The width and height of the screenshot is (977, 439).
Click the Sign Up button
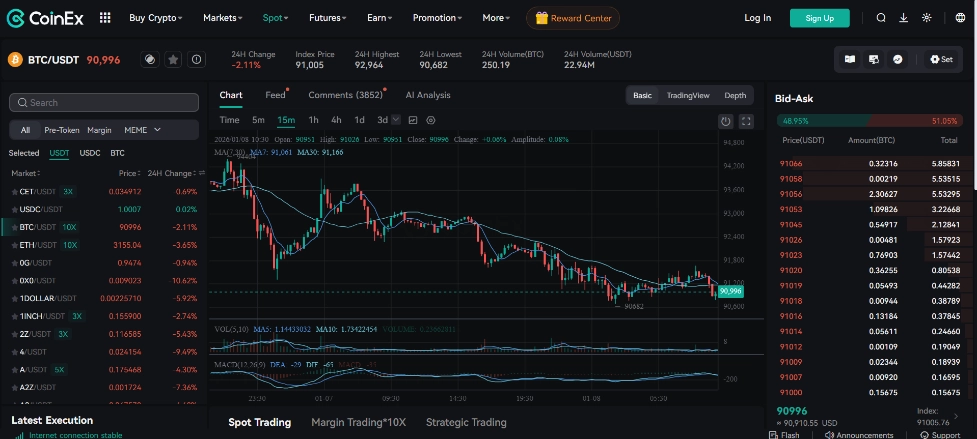pos(819,18)
